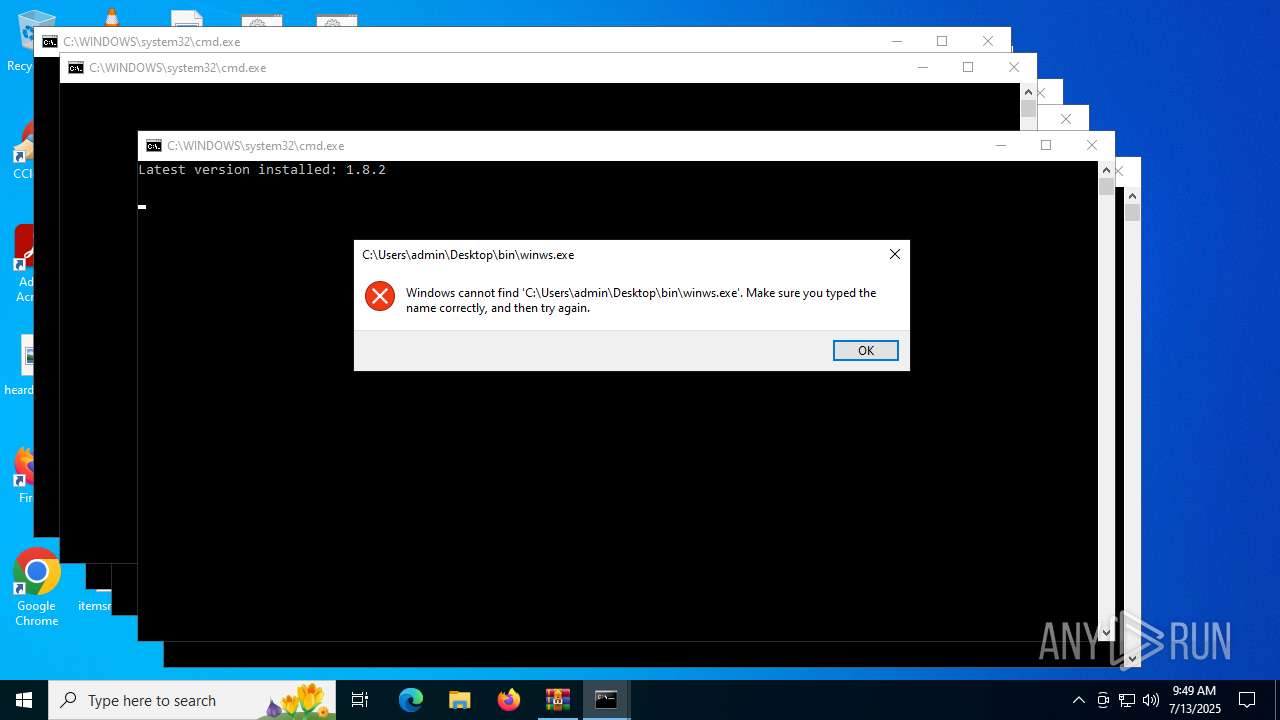Click the error dialog title path text

468,255
